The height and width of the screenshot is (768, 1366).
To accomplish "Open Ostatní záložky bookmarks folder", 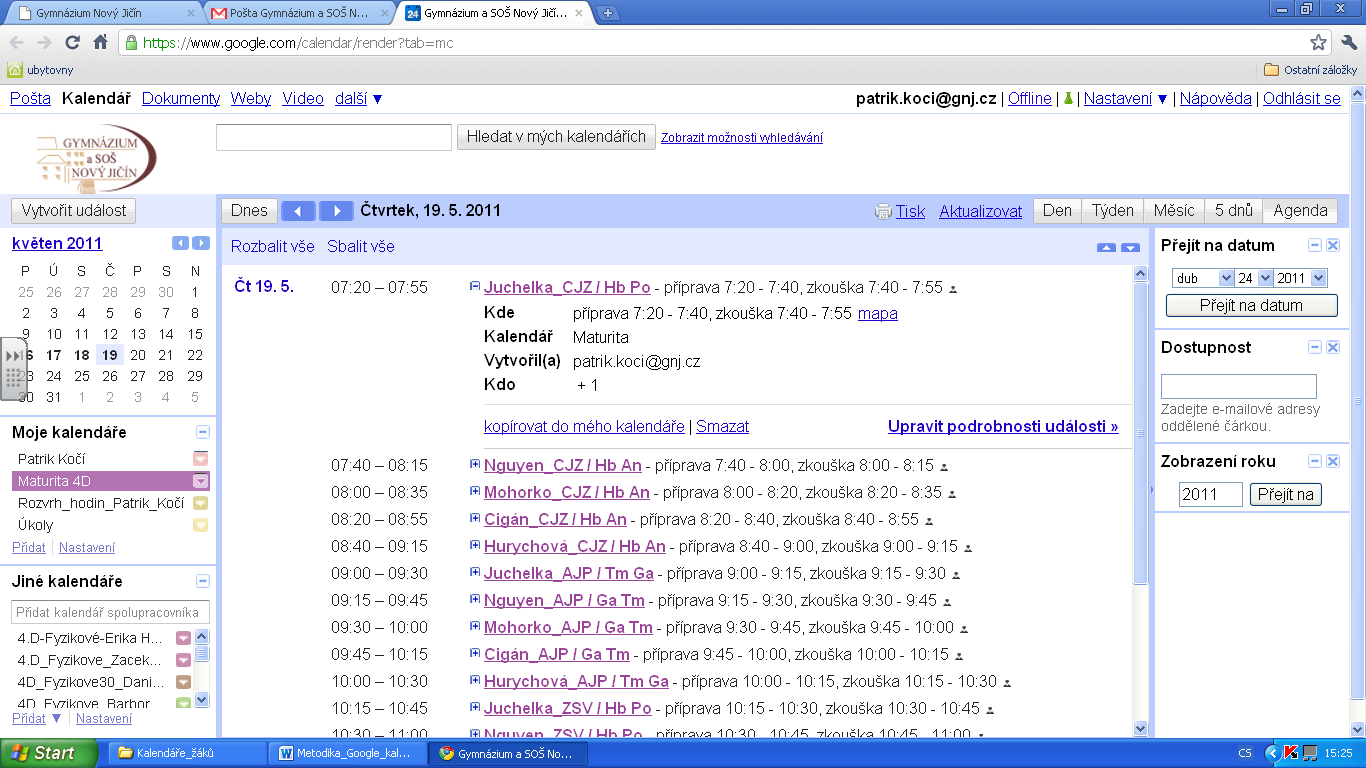I will point(1311,70).
